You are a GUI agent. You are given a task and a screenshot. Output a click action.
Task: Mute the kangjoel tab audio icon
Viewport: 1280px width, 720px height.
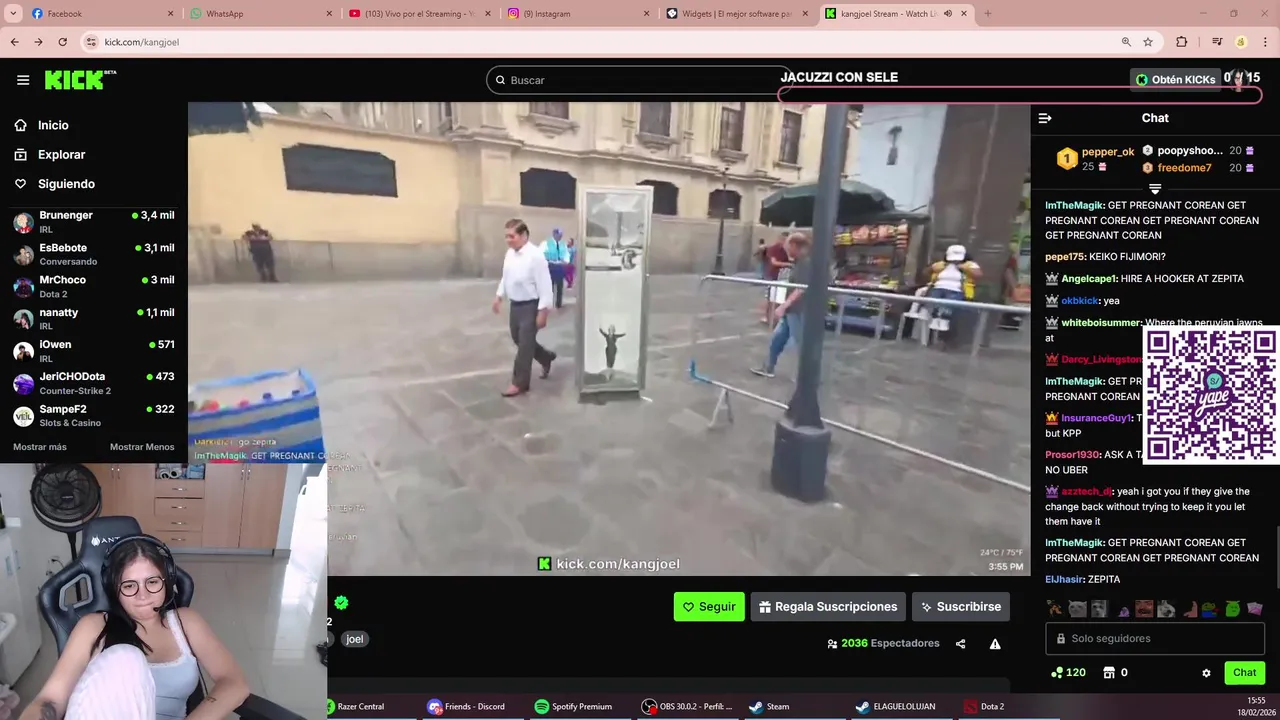(947, 14)
